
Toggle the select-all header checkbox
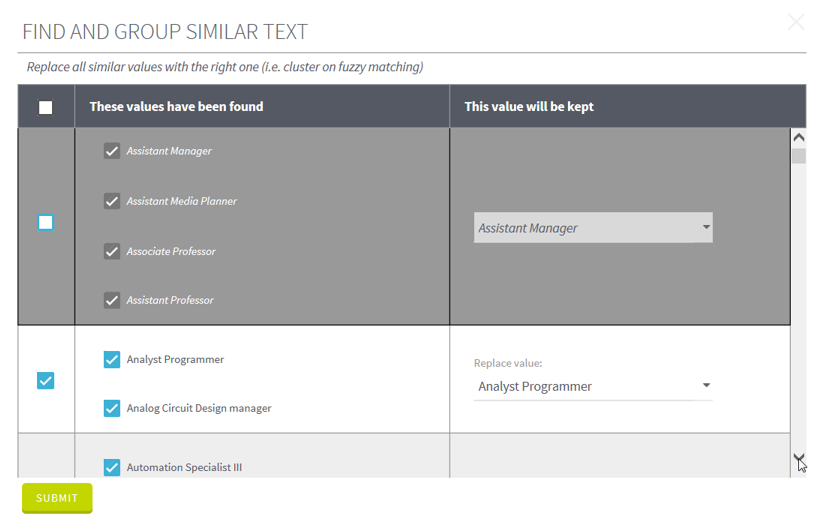point(46,107)
